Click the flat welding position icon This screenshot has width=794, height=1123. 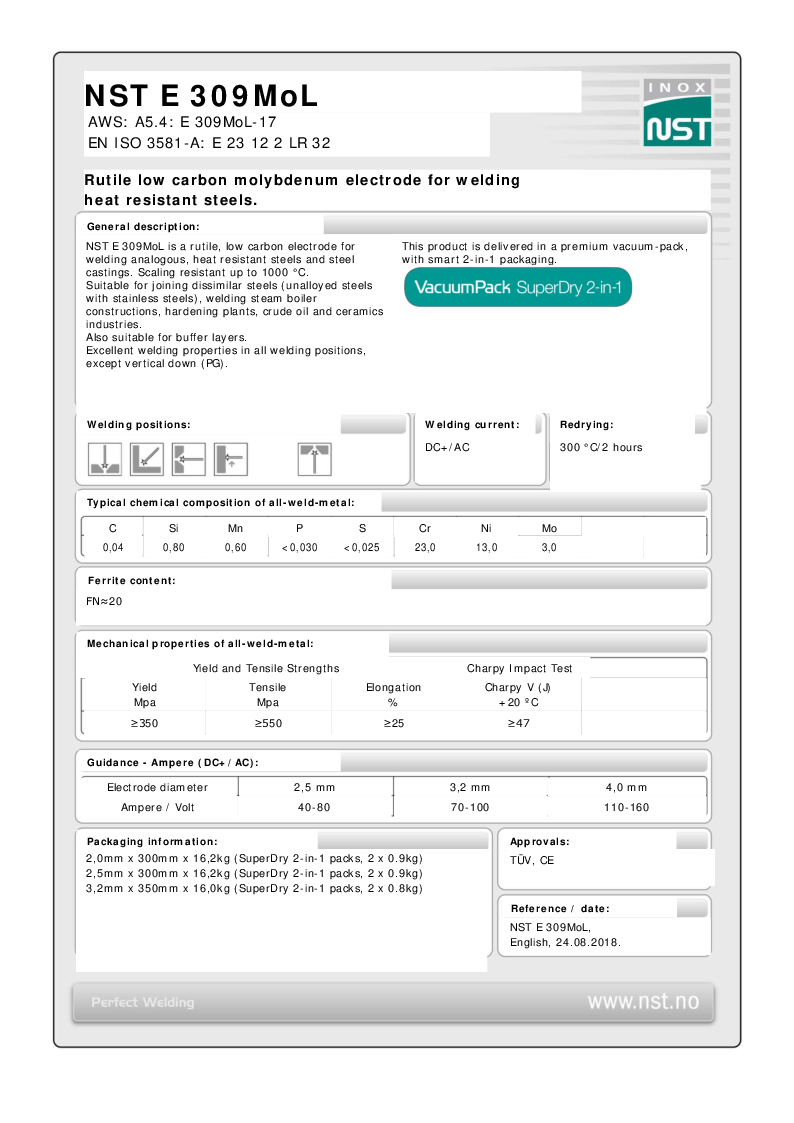(105, 459)
